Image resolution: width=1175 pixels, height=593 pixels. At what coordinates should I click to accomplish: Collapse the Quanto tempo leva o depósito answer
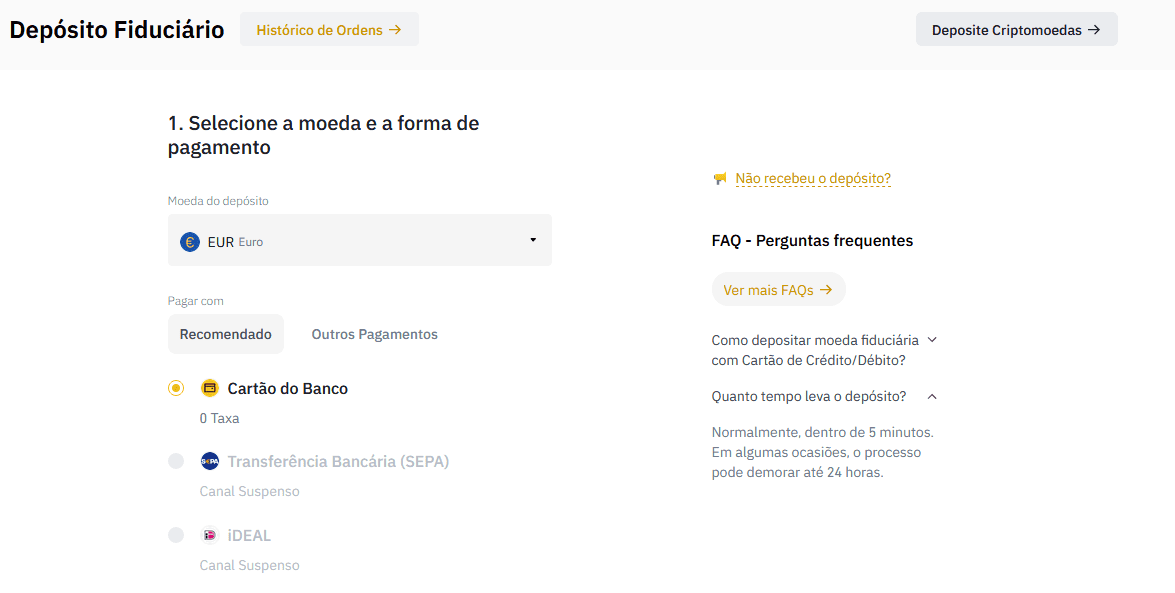[932, 397]
